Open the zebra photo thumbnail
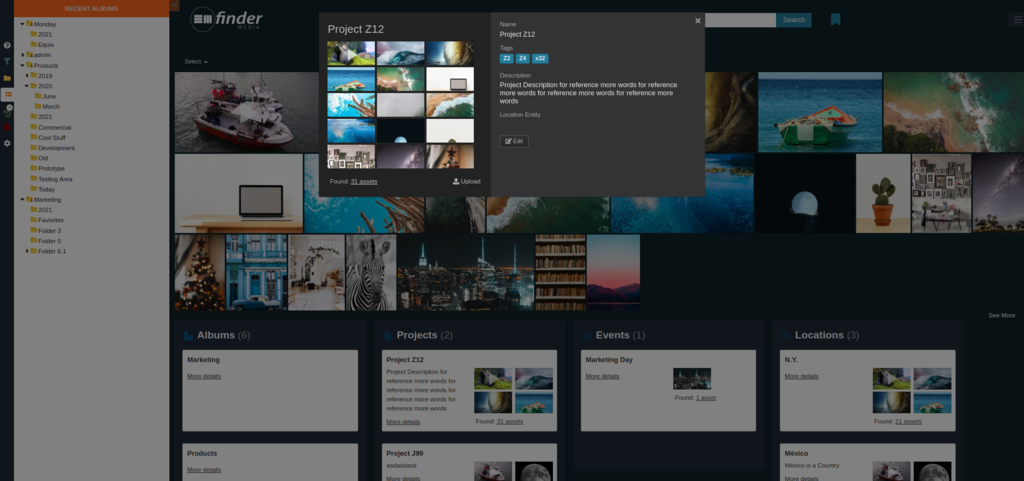This screenshot has width=1024, height=481. click(x=370, y=273)
